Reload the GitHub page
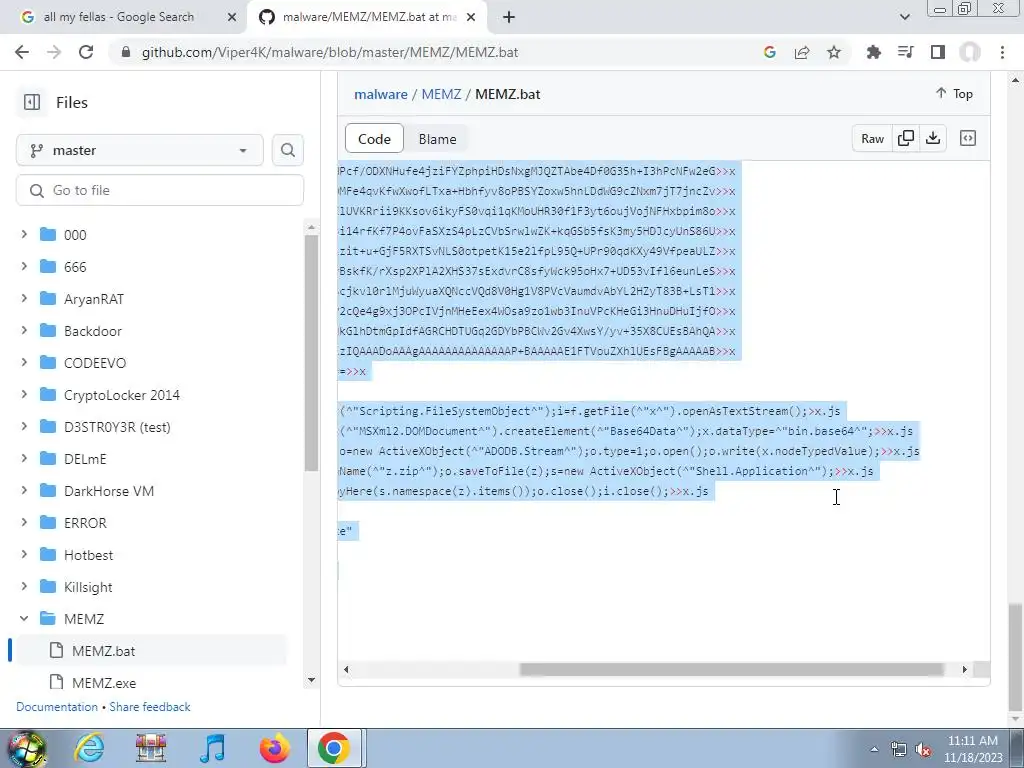 [x=86, y=52]
